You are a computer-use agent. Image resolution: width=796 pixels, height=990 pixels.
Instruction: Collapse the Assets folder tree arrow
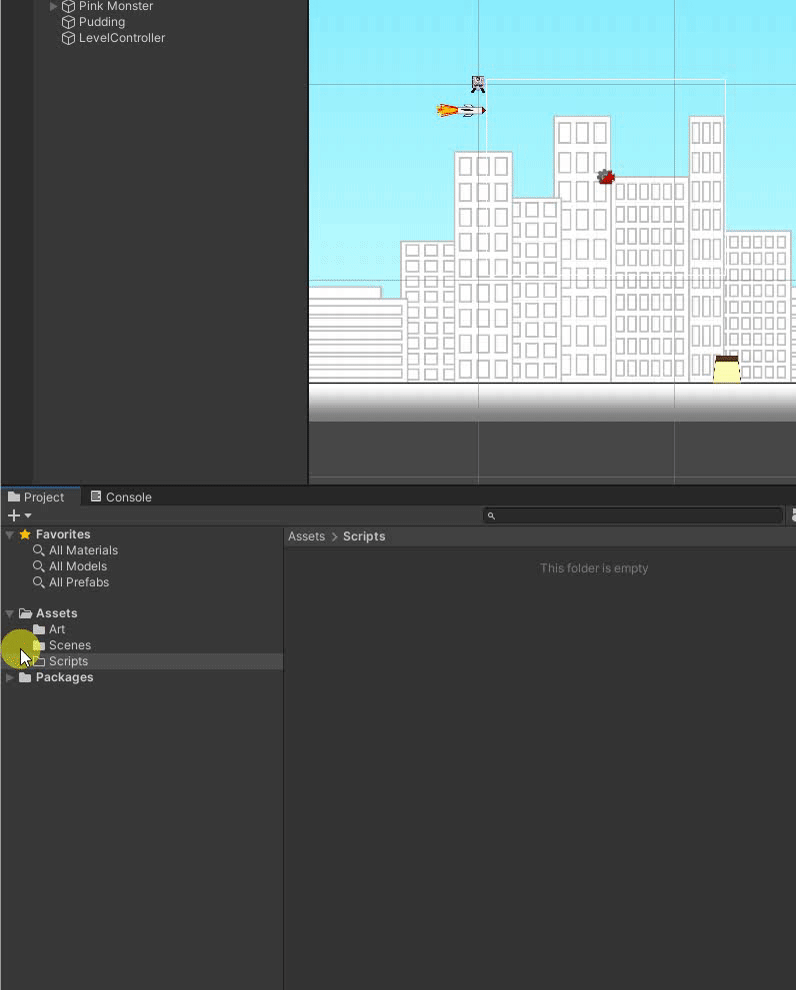pos(10,614)
